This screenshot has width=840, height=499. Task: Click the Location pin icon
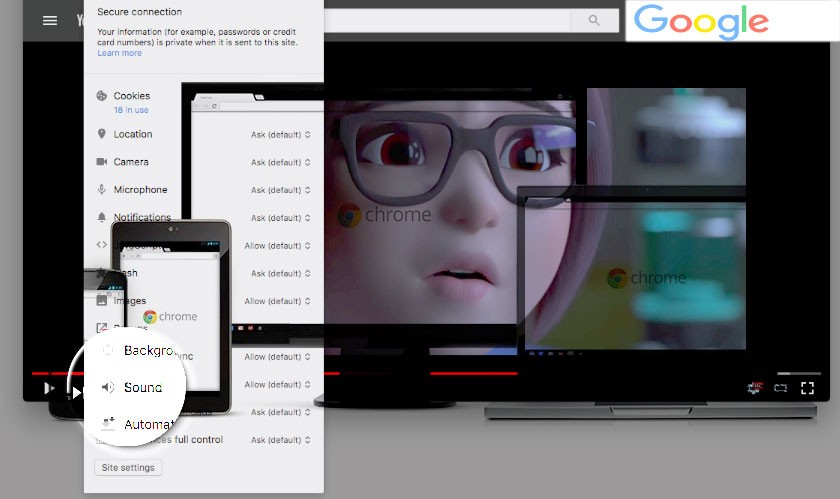tap(102, 134)
